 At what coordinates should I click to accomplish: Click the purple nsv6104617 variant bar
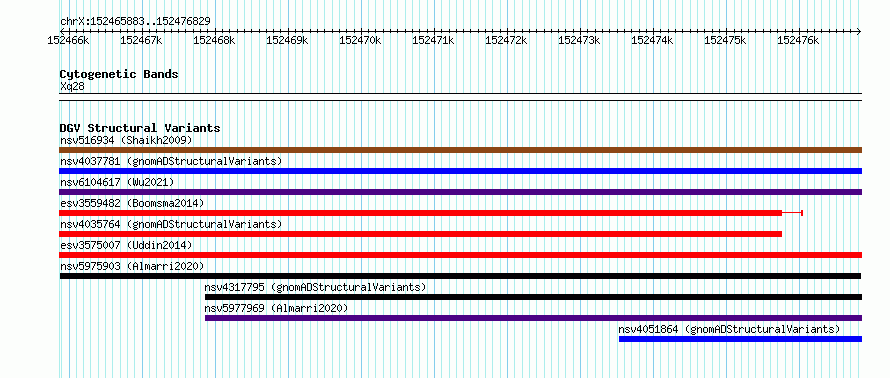pyautogui.click(x=460, y=192)
